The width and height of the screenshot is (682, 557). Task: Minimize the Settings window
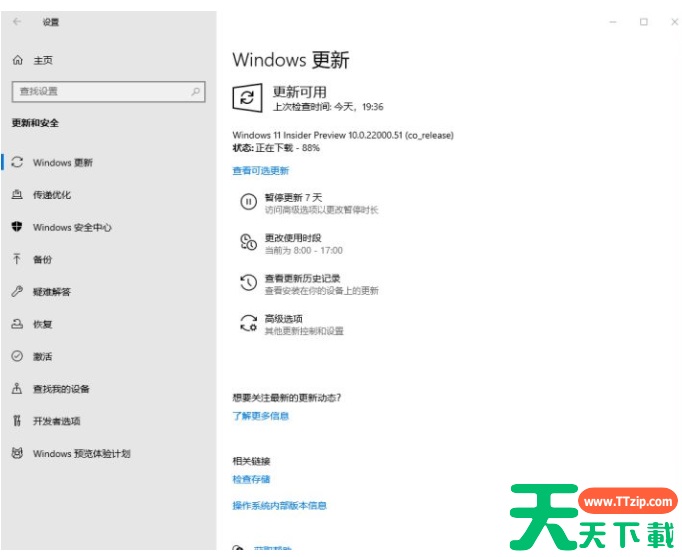click(613, 22)
